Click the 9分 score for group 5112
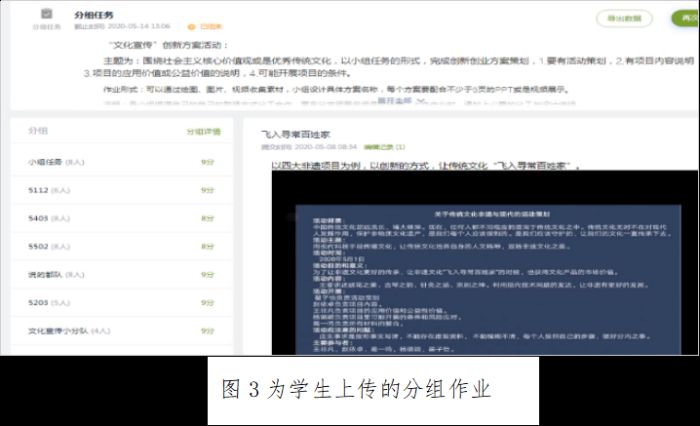Image resolution: width=700 pixels, height=426 pixels. (x=207, y=189)
